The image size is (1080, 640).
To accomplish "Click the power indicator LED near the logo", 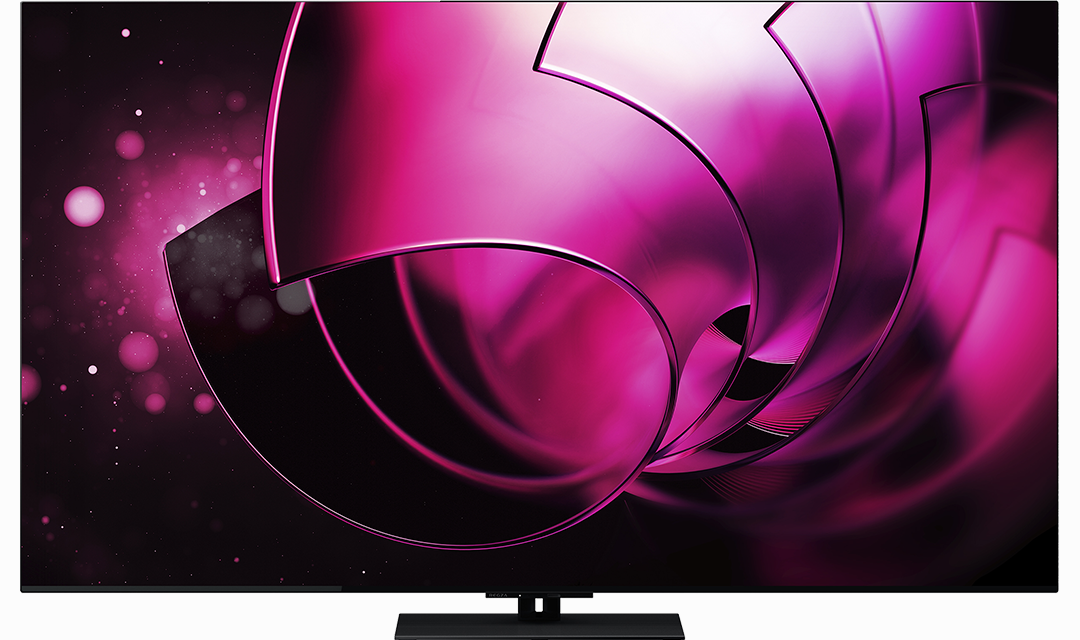I will [x=520, y=593].
